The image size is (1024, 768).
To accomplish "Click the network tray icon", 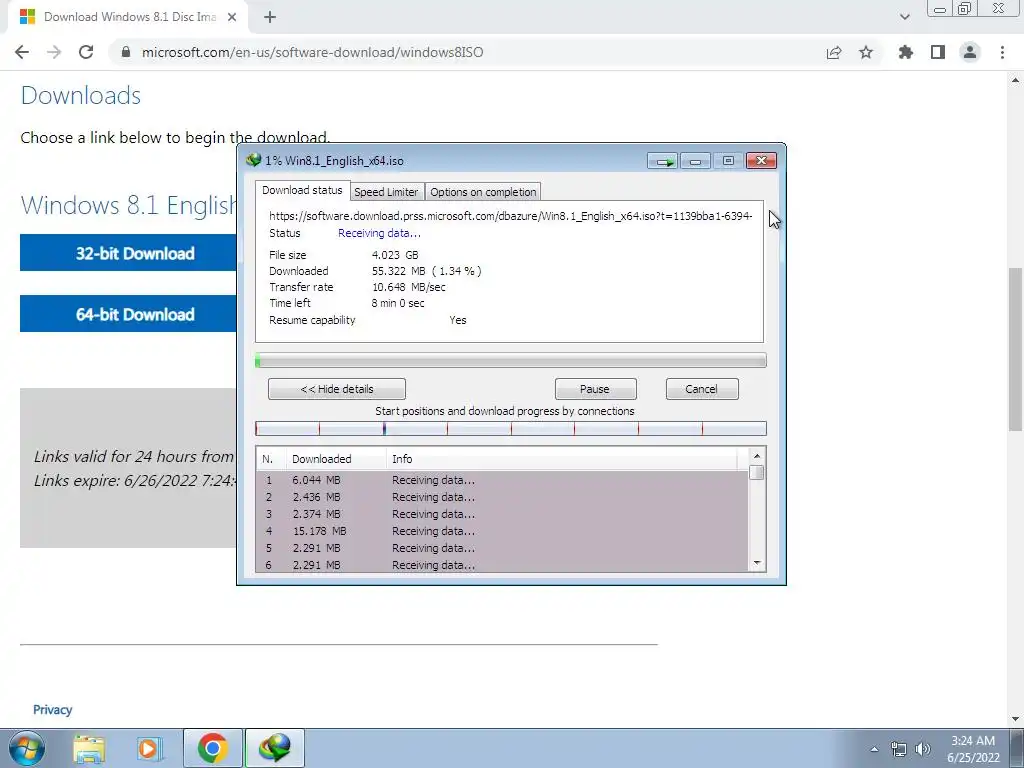I will tap(899, 749).
